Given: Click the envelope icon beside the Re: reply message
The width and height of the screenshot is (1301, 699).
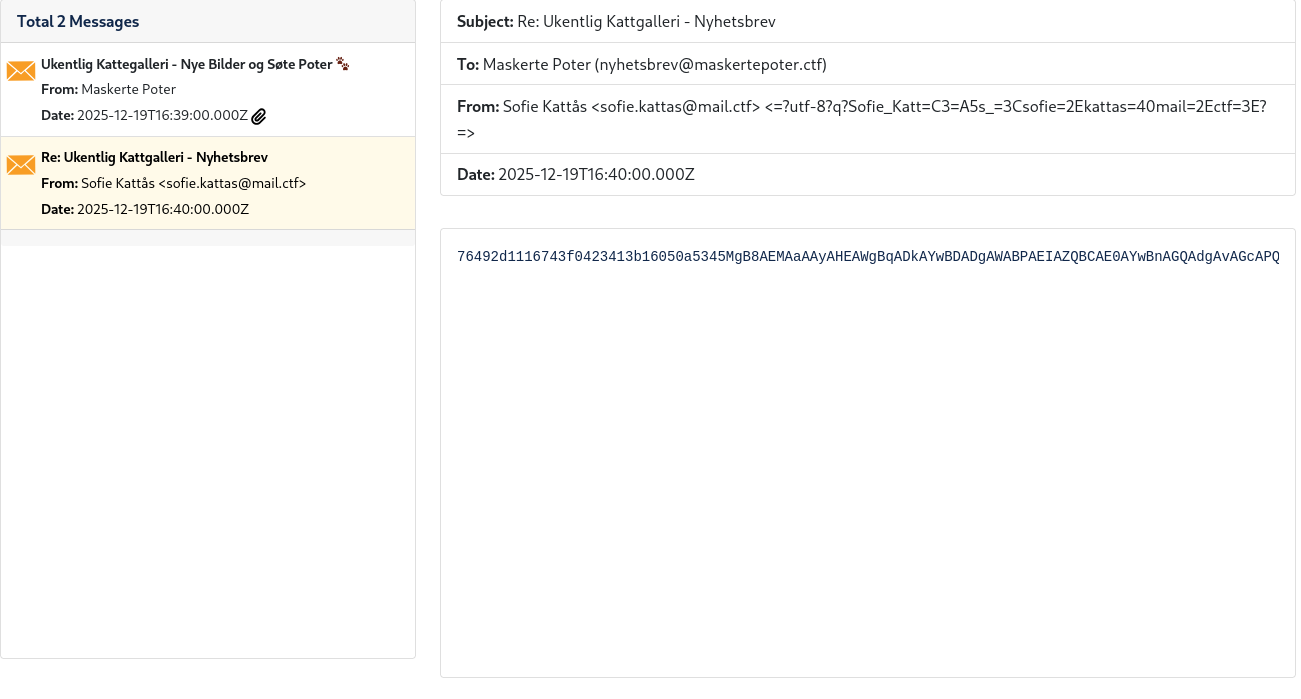Looking at the screenshot, I should [x=21, y=165].
